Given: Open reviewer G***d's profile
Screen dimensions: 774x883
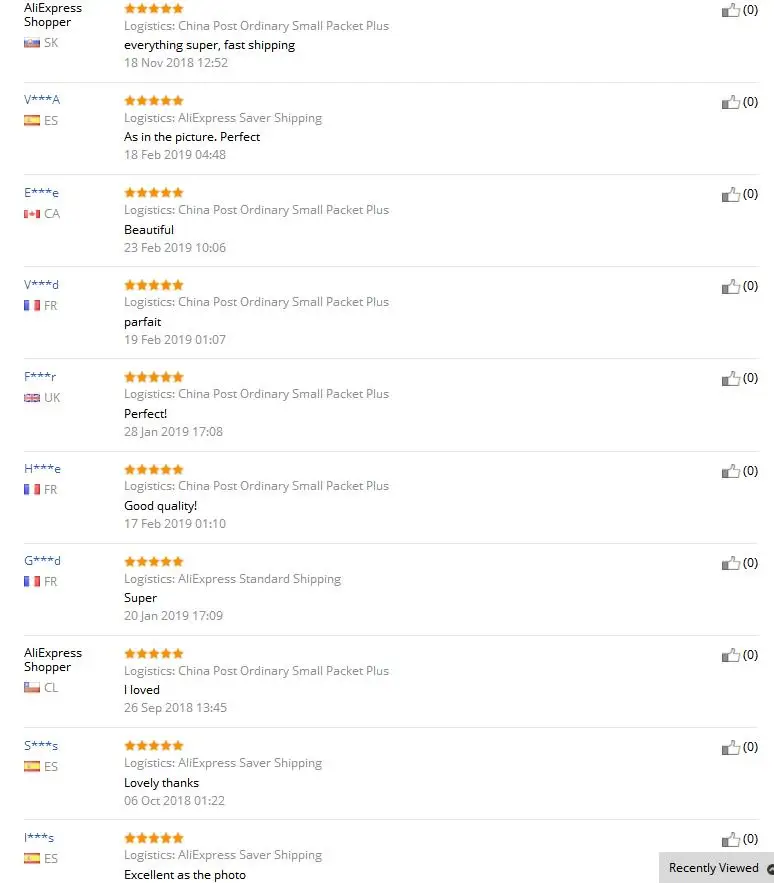Looking at the screenshot, I should (42, 561).
